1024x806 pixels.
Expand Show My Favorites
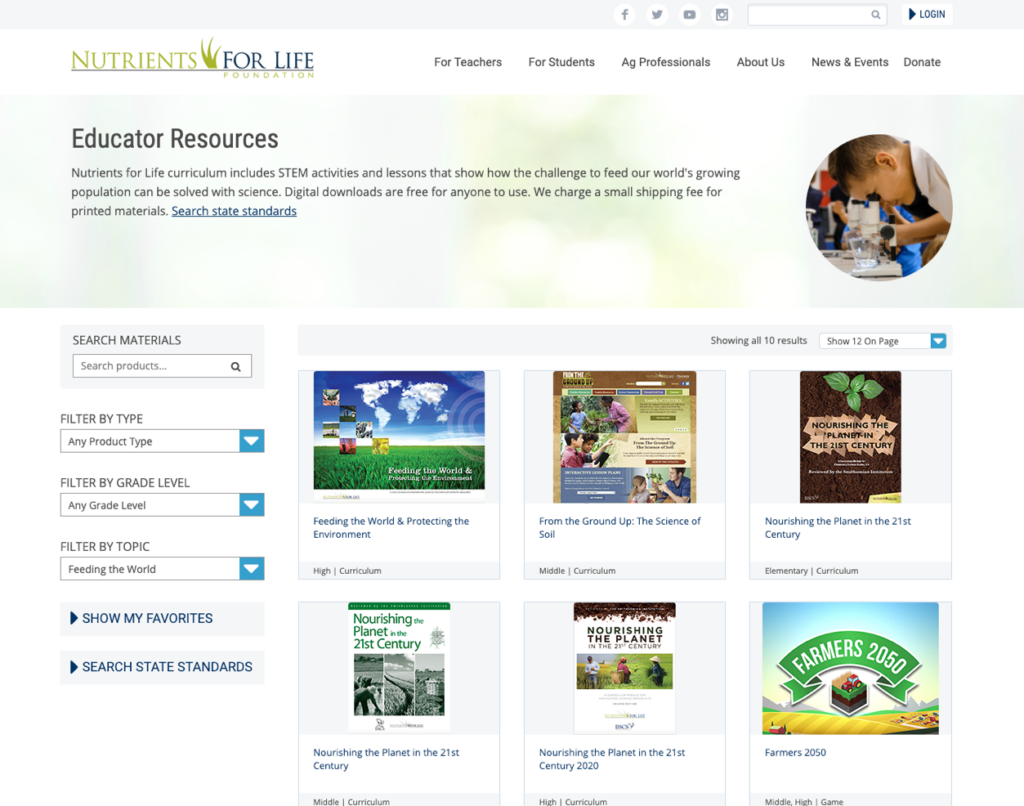point(162,619)
